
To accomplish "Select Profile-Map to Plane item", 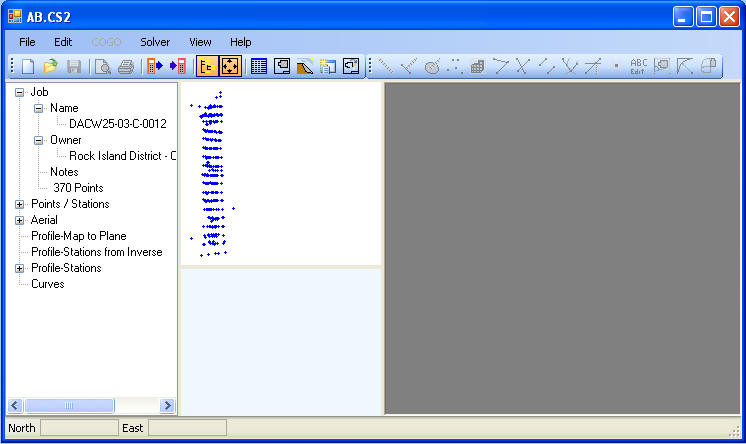I will click(79, 236).
